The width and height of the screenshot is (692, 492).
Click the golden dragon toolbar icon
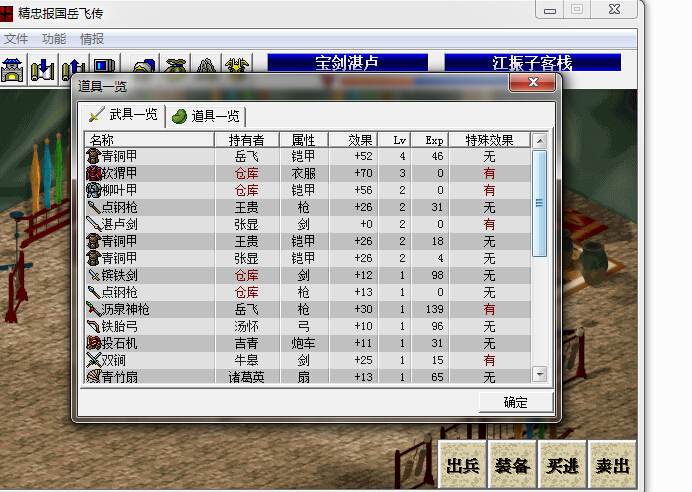pyautogui.click(x=237, y=66)
